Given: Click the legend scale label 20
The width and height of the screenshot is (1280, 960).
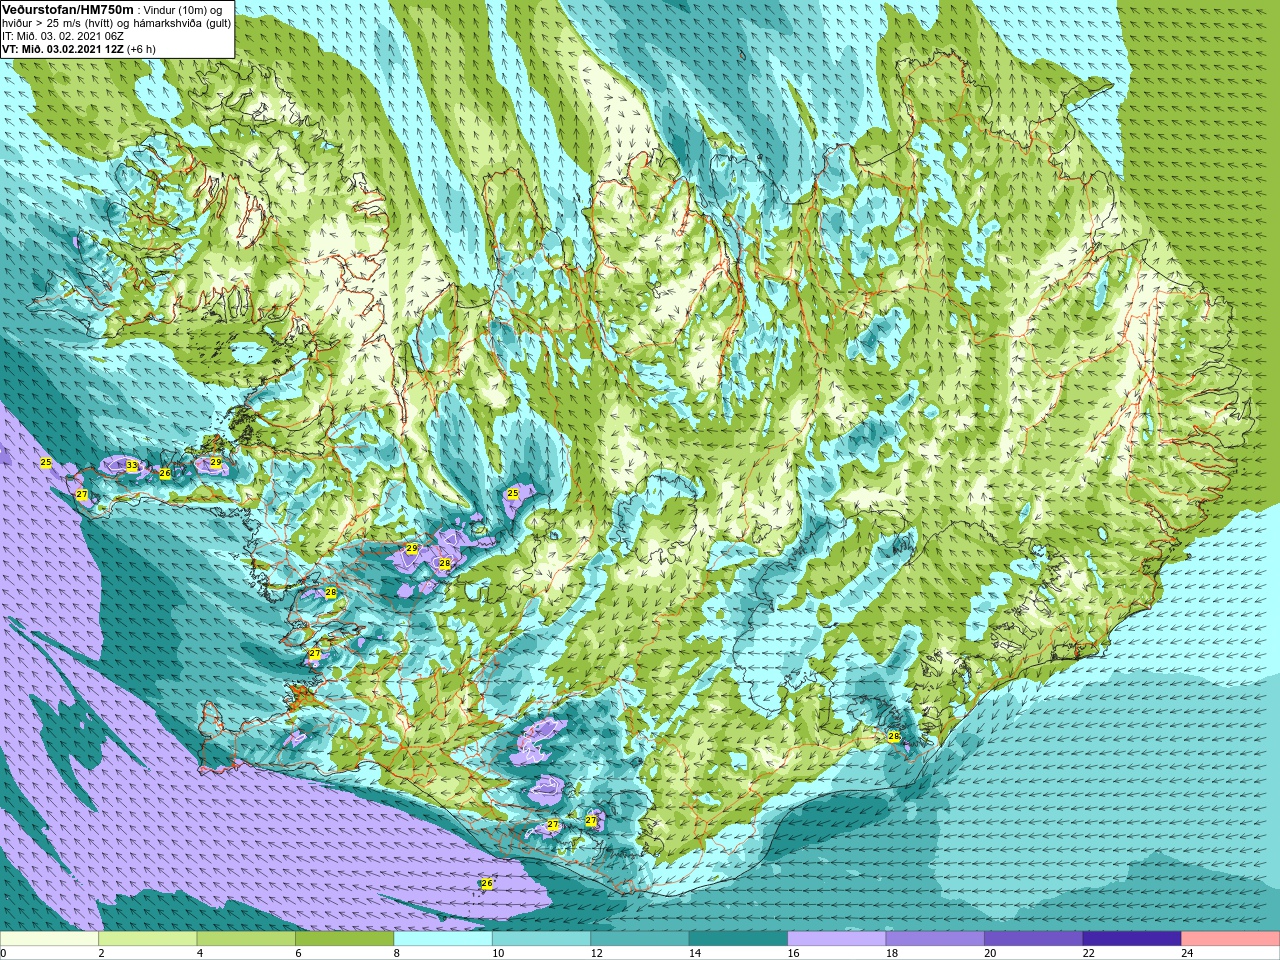Looking at the screenshot, I should 991,953.
